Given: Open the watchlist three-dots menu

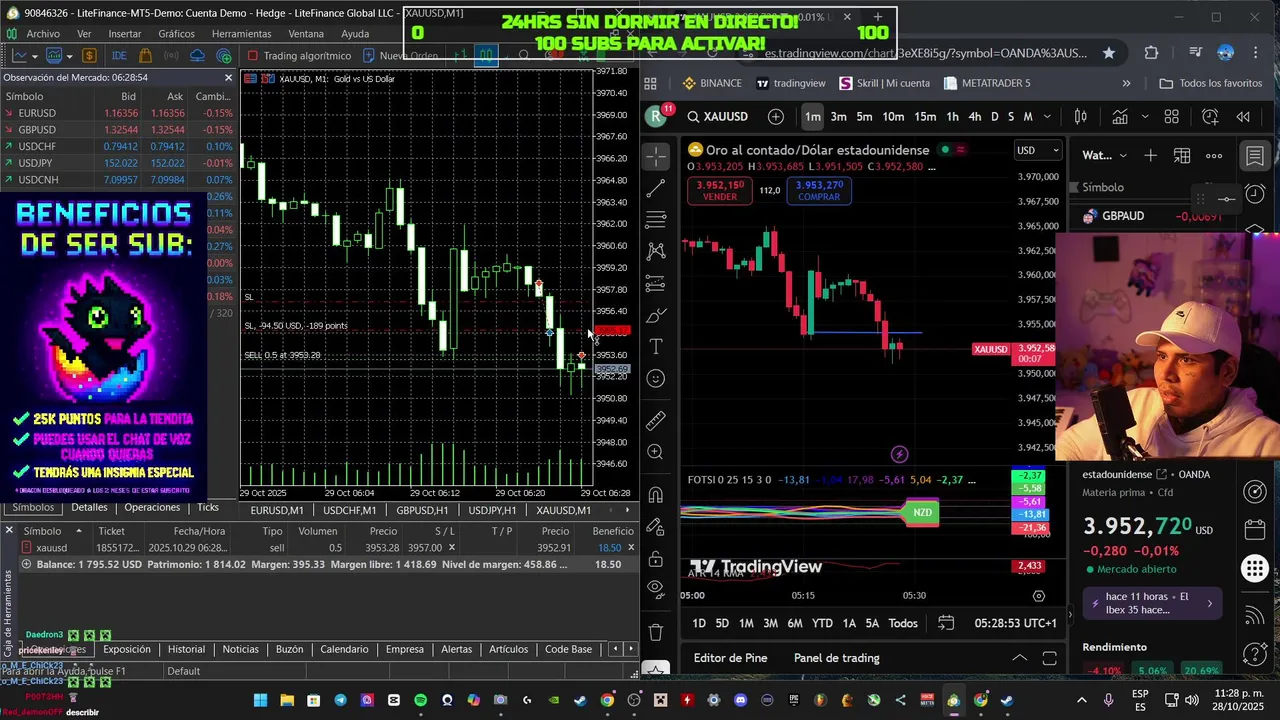Looking at the screenshot, I should pos(1214,156).
